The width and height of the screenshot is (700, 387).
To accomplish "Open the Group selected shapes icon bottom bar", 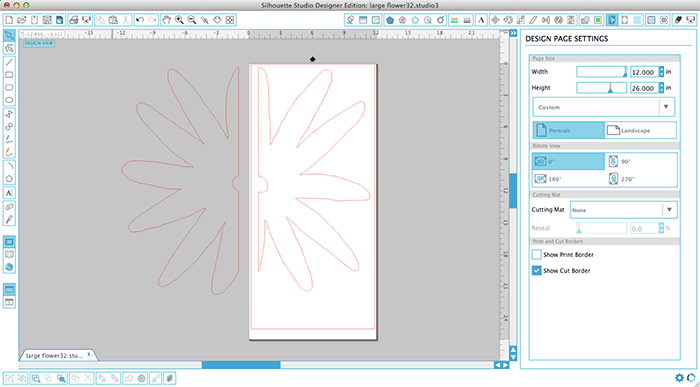I will [9, 378].
